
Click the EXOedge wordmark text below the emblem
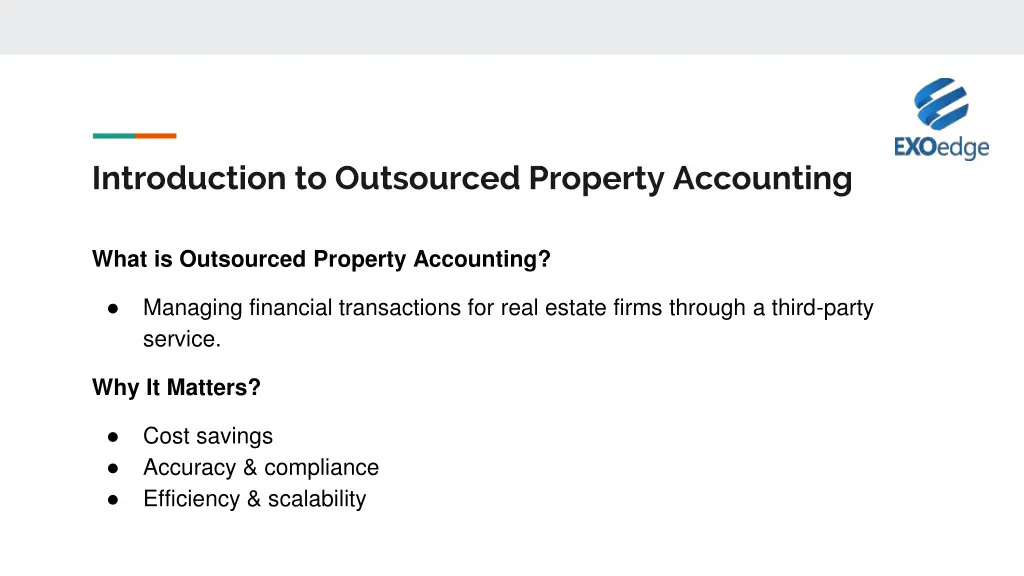[x=941, y=148]
